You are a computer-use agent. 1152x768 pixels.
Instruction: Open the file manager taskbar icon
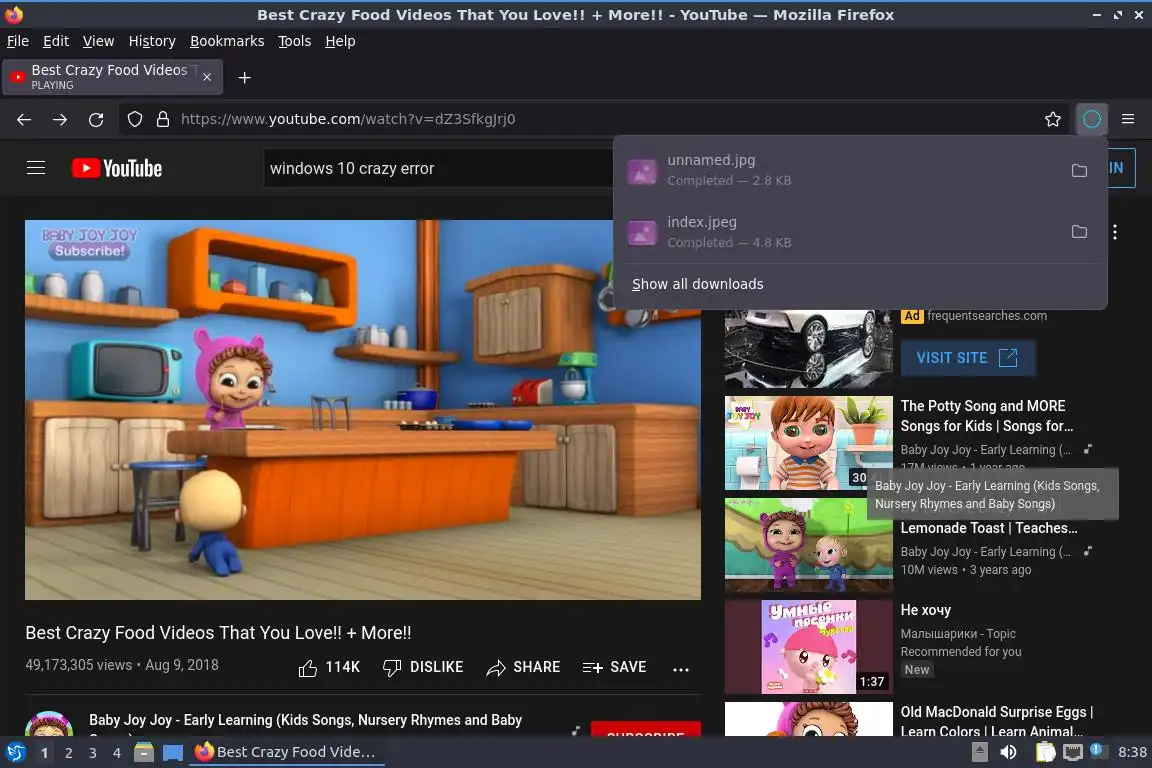[144, 752]
